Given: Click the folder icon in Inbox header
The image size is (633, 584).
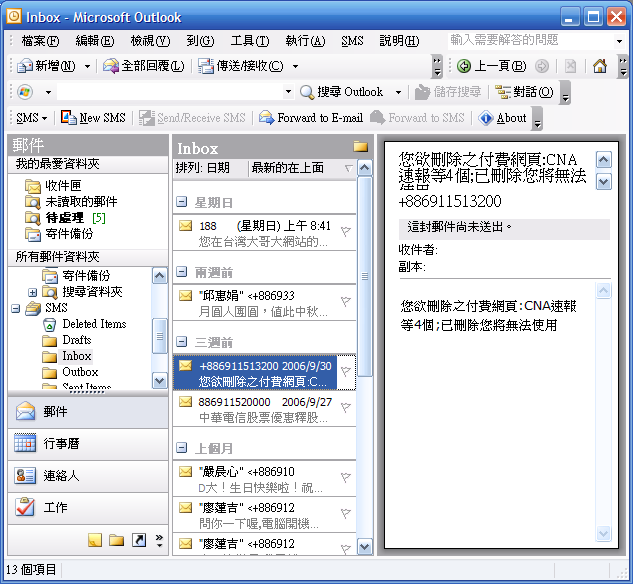Looking at the screenshot, I should click(x=361, y=147).
